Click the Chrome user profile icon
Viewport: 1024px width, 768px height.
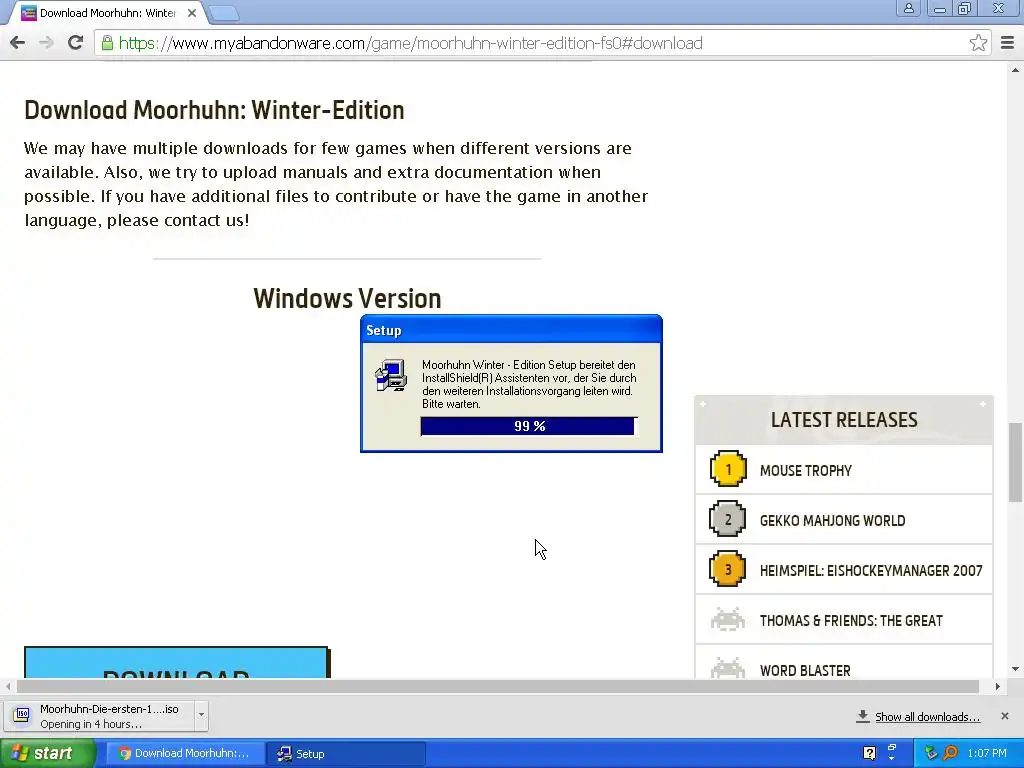point(908,8)
